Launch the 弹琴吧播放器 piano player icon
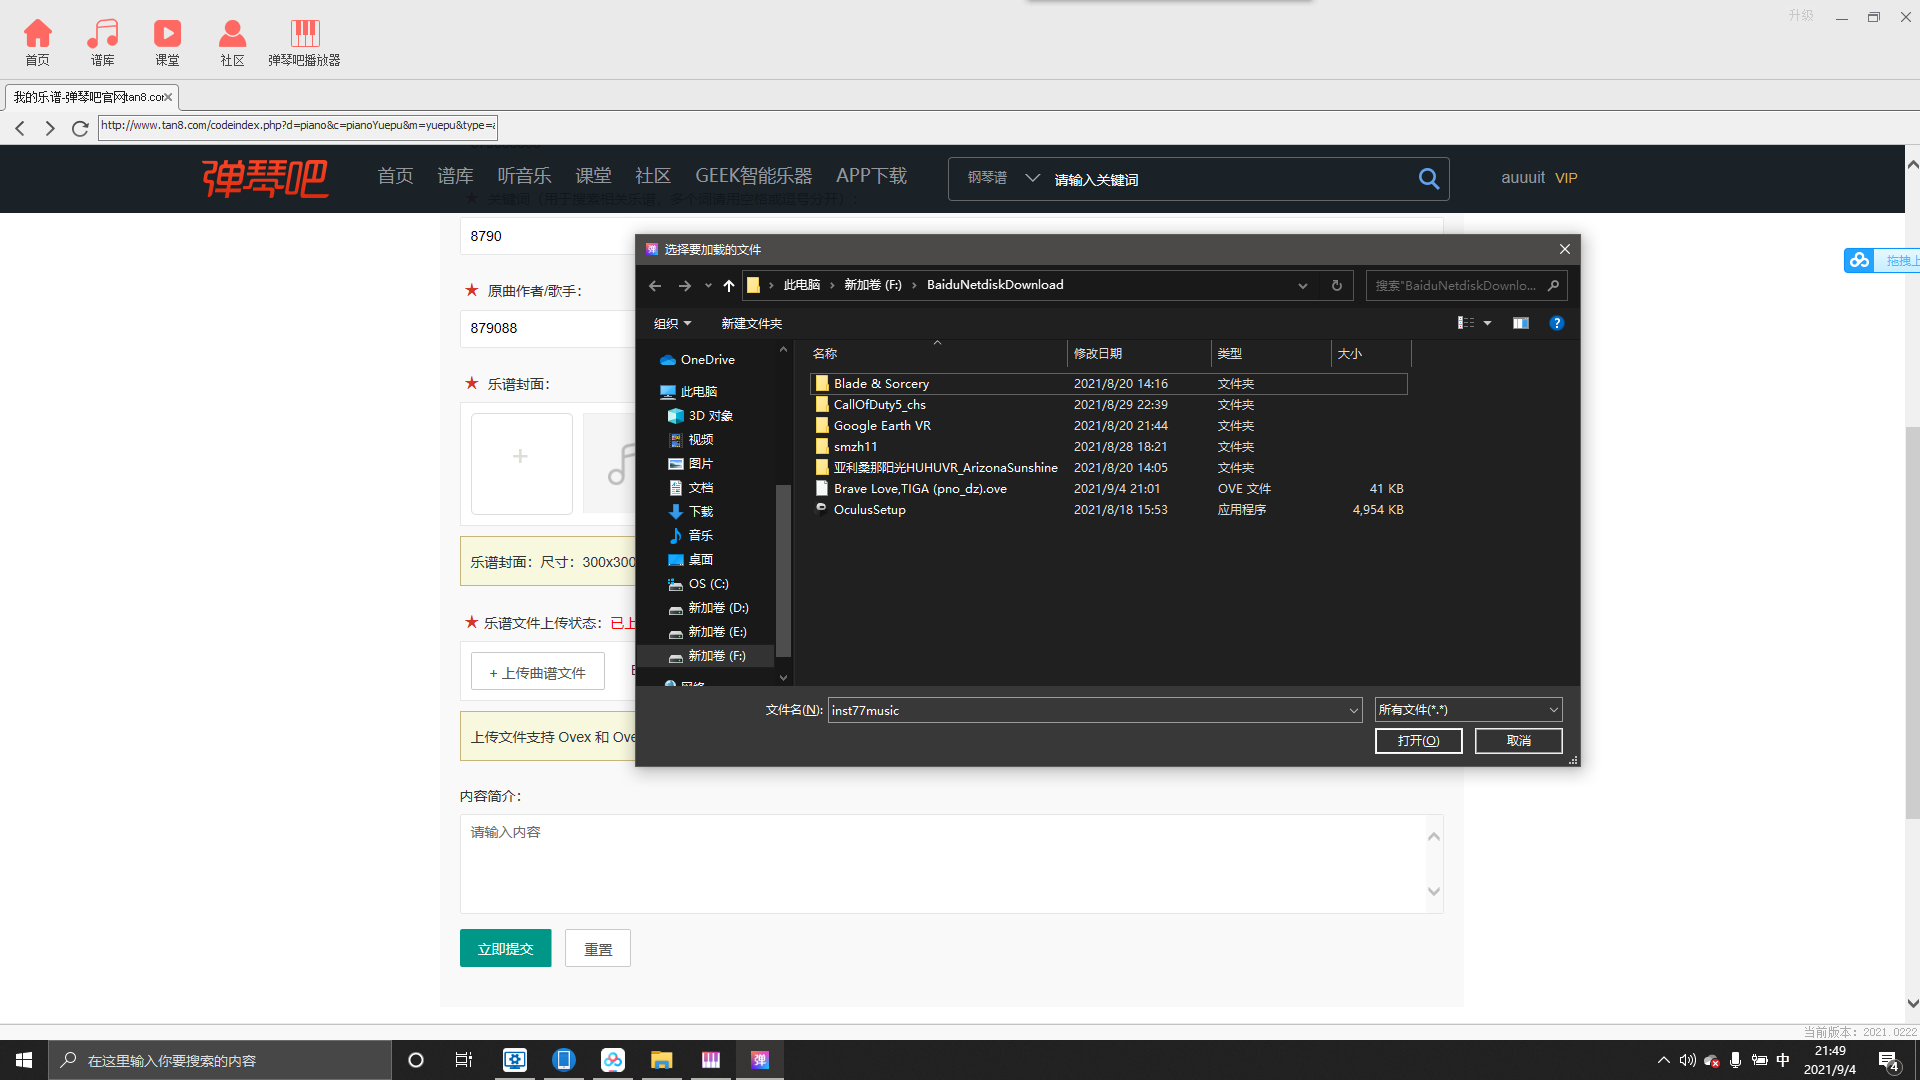The height and width of the screenshot is (1080, 1920). point(304,42)
